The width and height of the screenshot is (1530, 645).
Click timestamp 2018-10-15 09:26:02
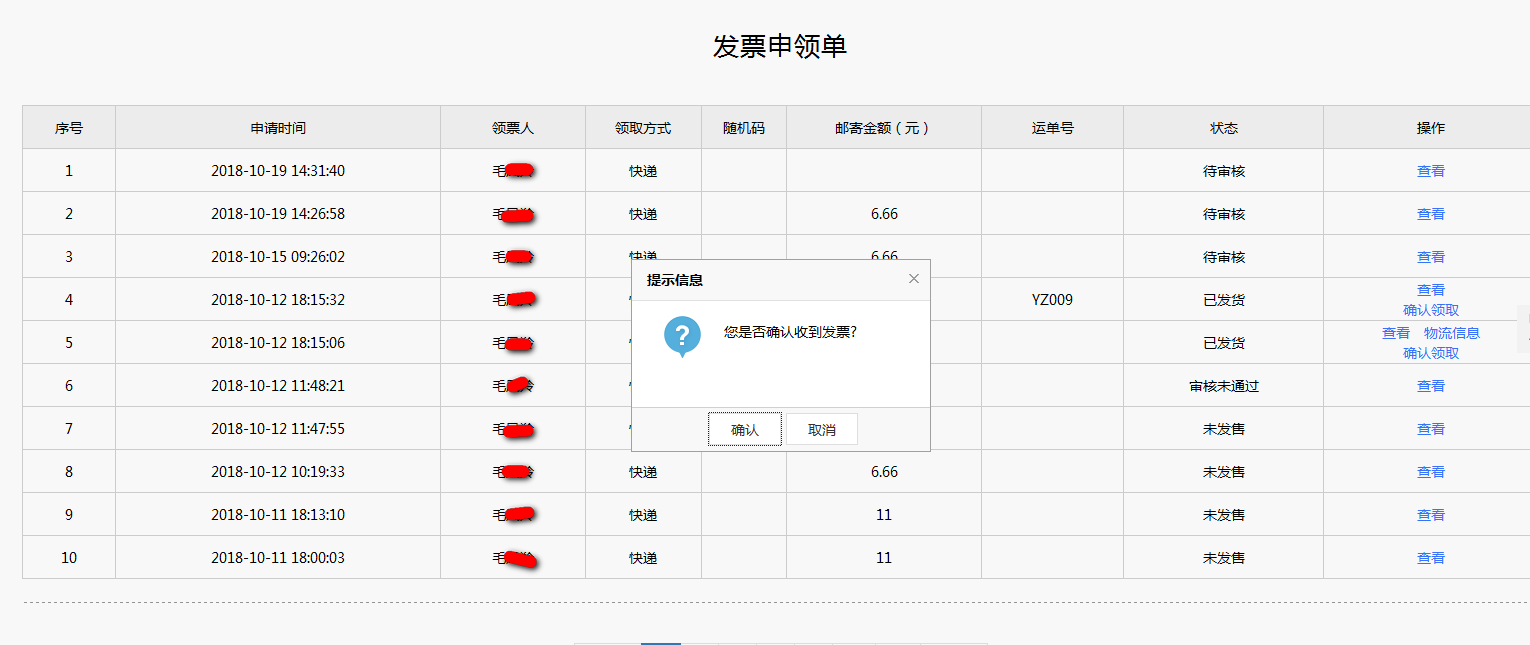[278, 257]
